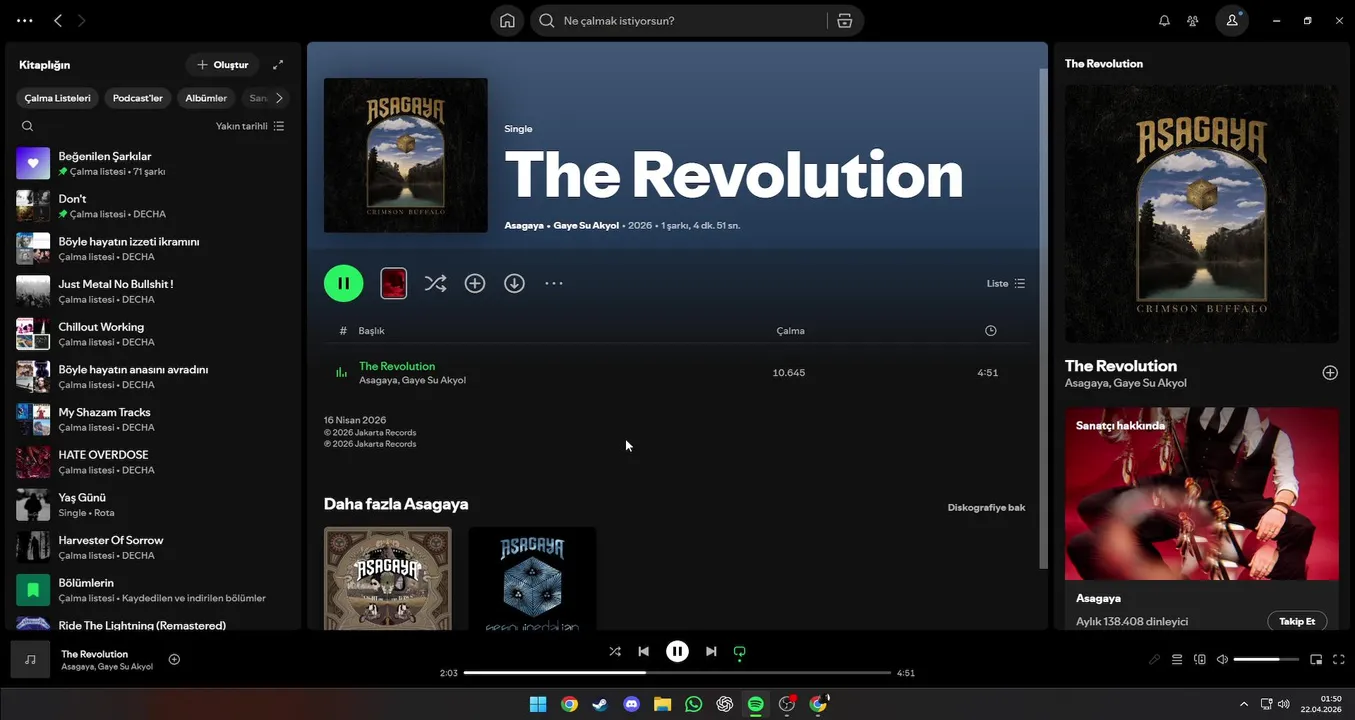The height and width of the screenshot is (720, 1355).
Task: Open the 'Yakın tarihli' sort dropdown
Action: point(250,126)
